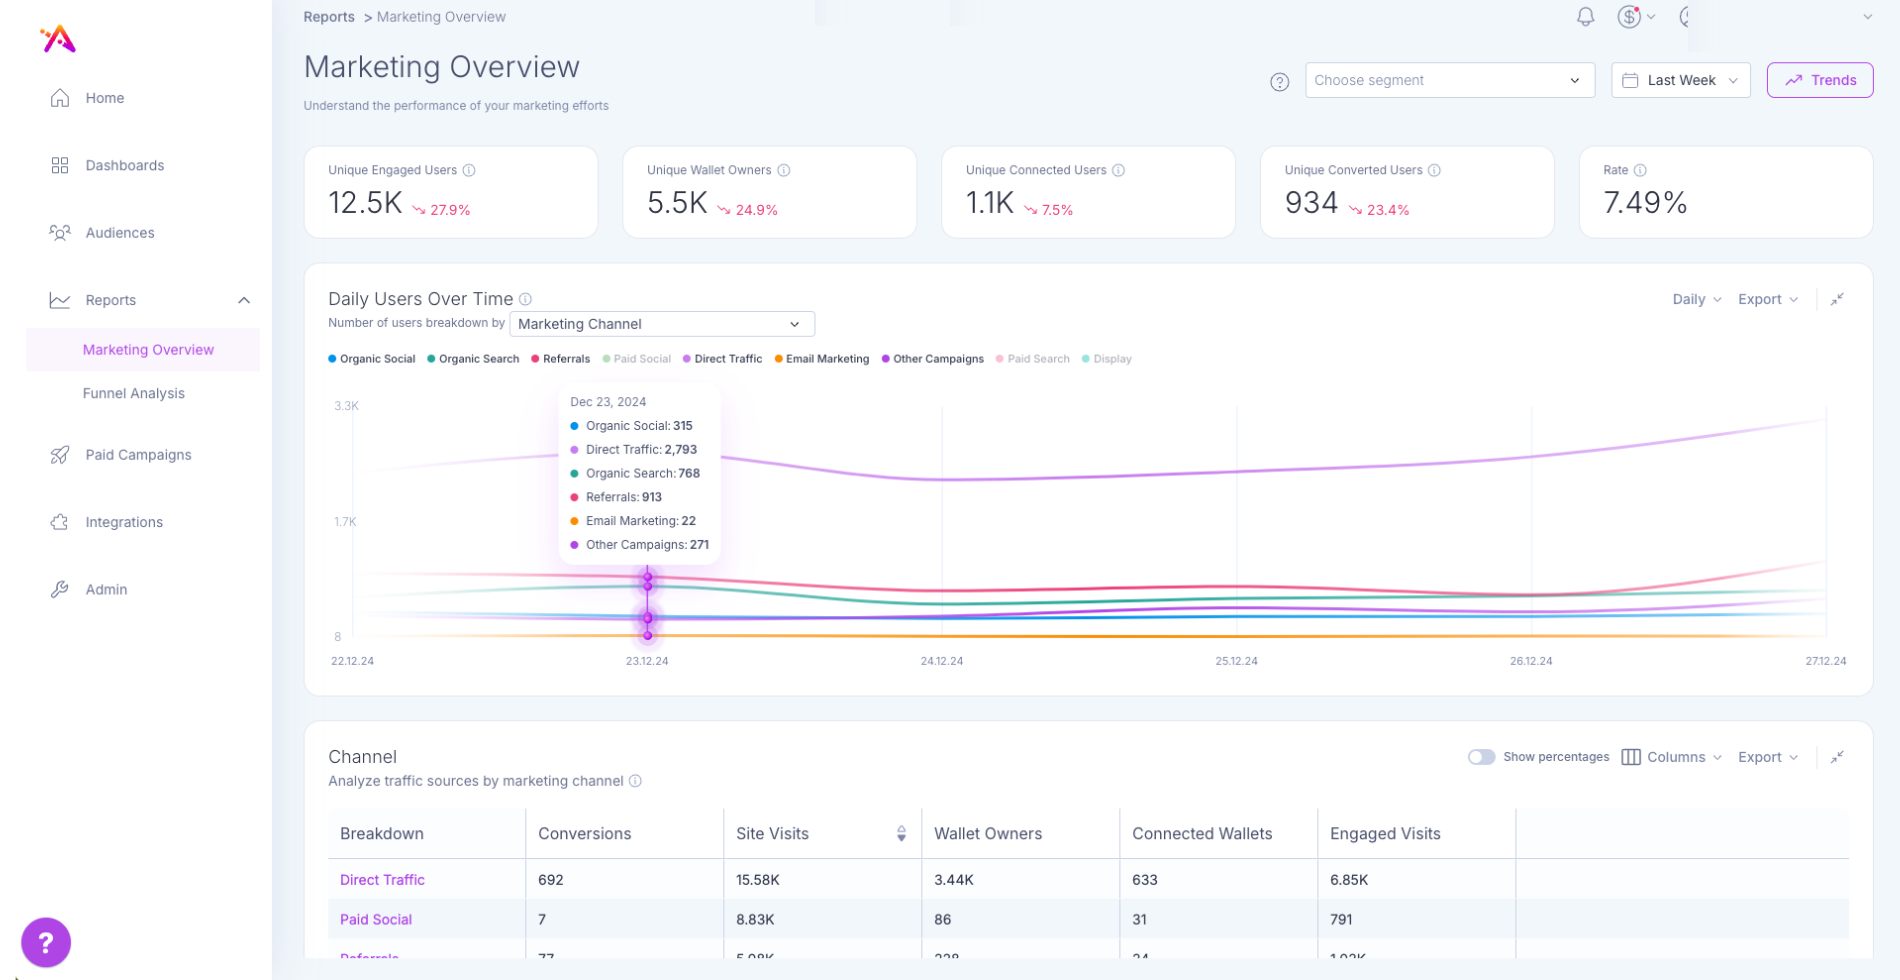This screenshot has width=1900, height=980.
Task: Hide Organic Social series in chart legend
Action: (376, 359)
